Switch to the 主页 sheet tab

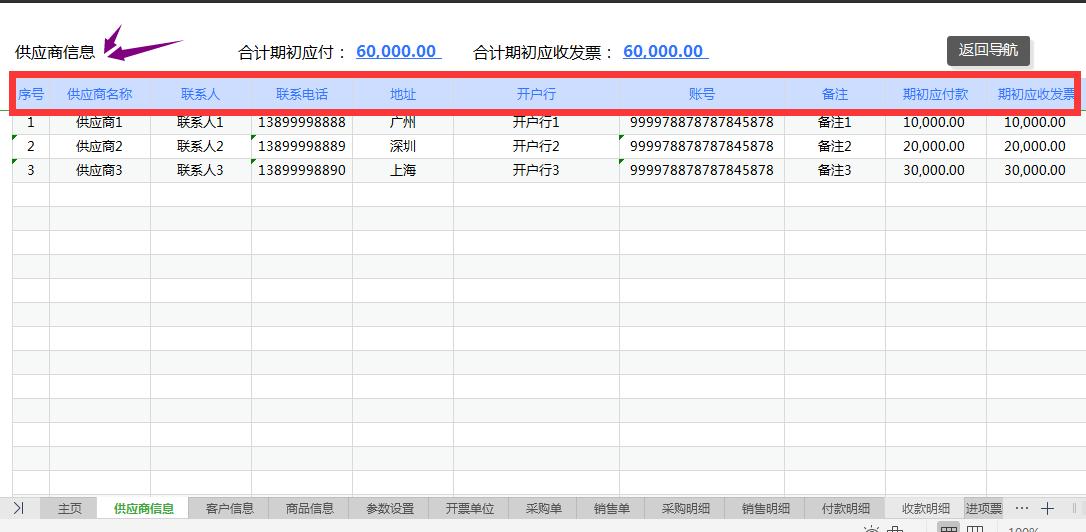[69, 508]
